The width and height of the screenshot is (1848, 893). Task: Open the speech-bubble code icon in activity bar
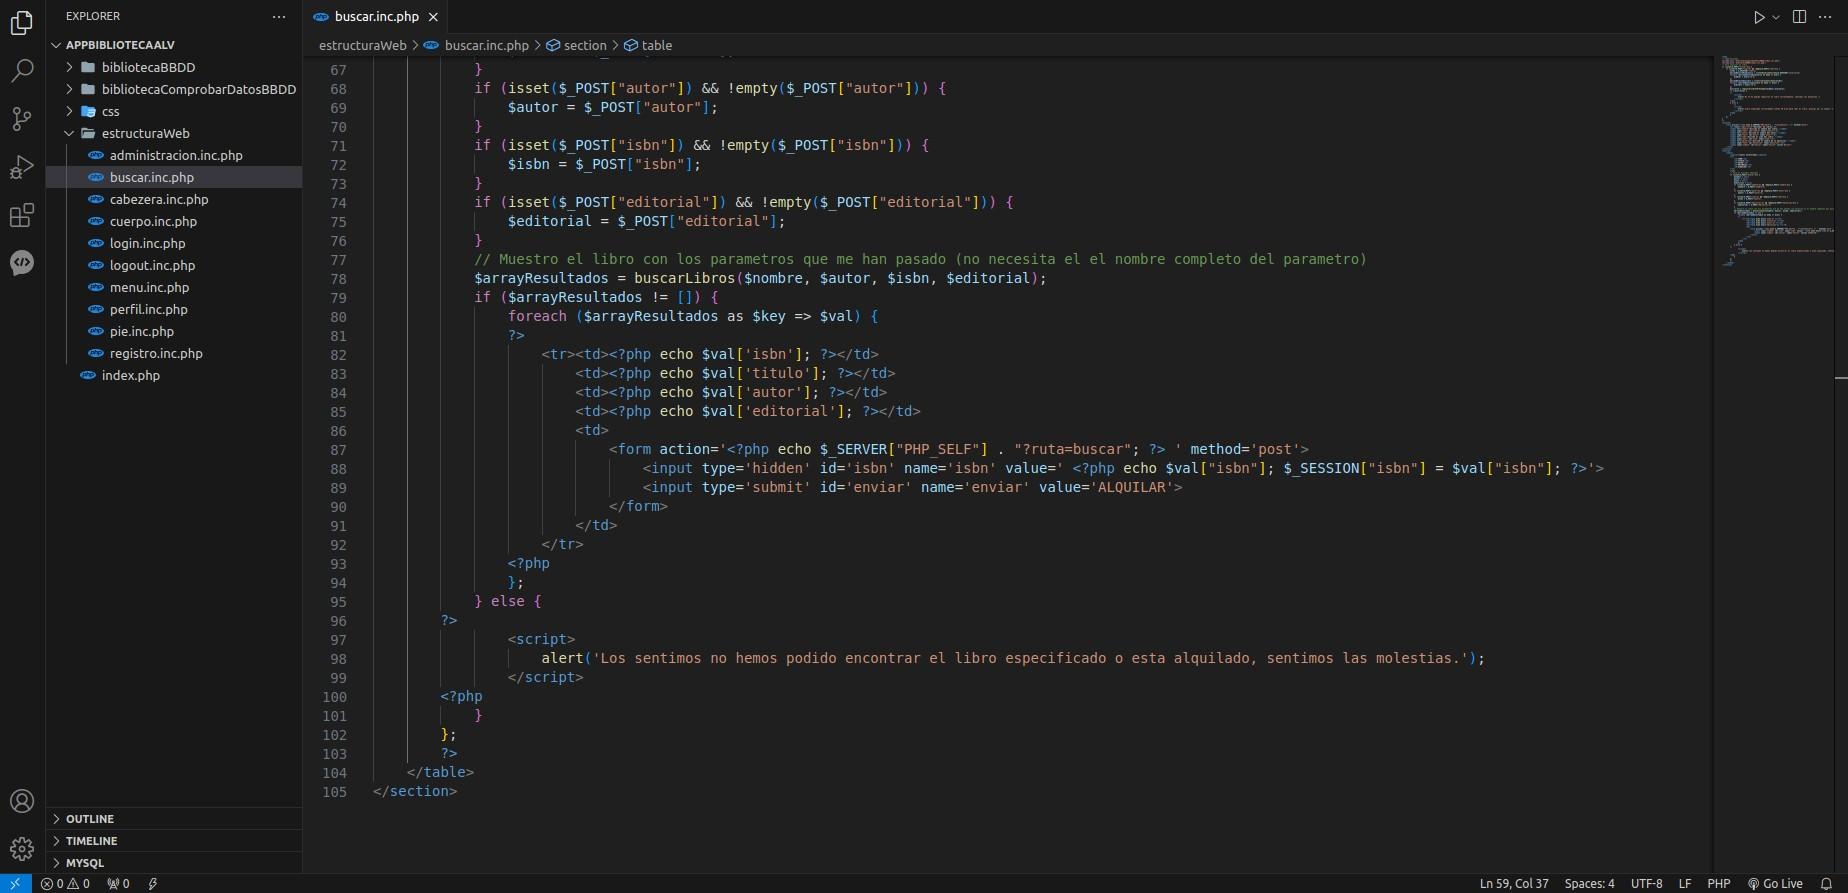pos(21,263)
